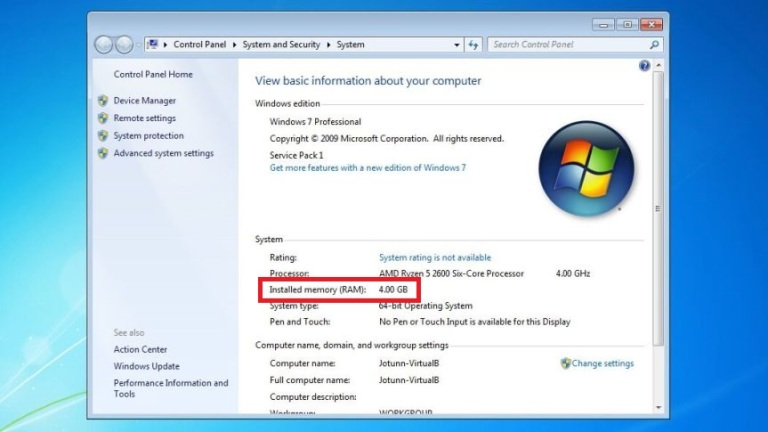The width and height of the screenshot is (768, 432).
Task: Open help with the blue question mark
Action: 644,66
